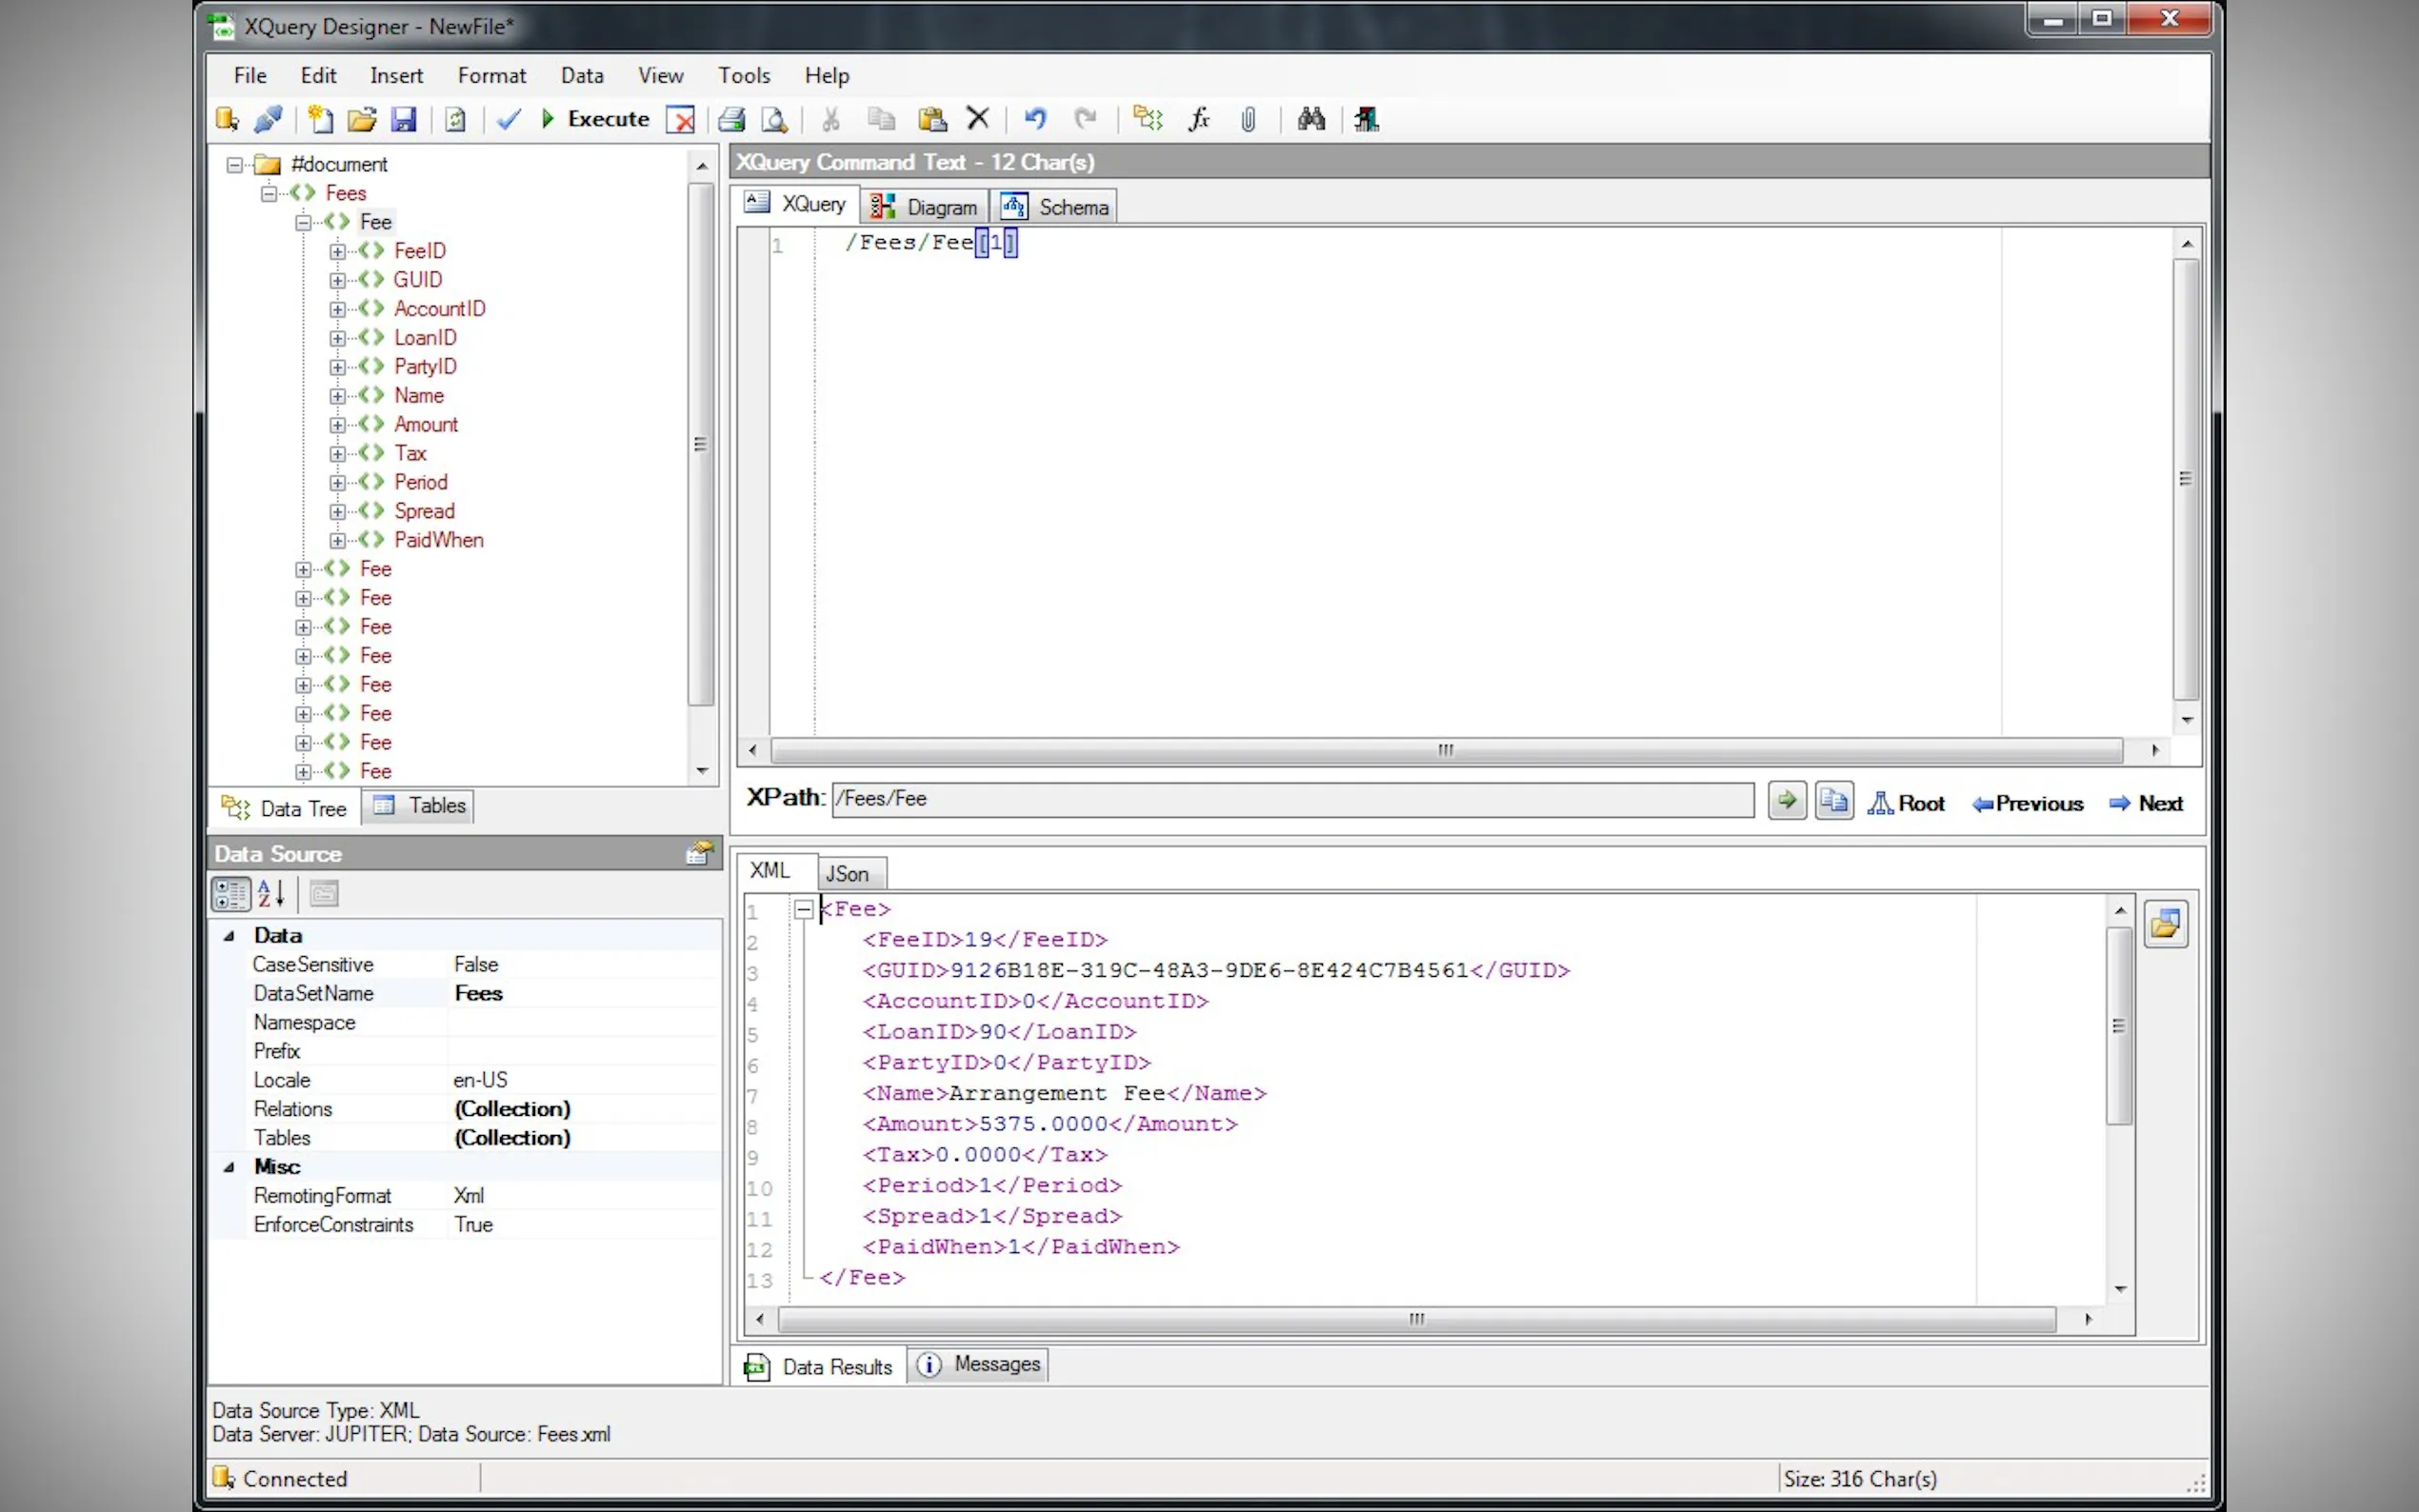2419x1512 pixels.
Task: Click the Open folder icon in toolbar
Action: tap(361, 120)
